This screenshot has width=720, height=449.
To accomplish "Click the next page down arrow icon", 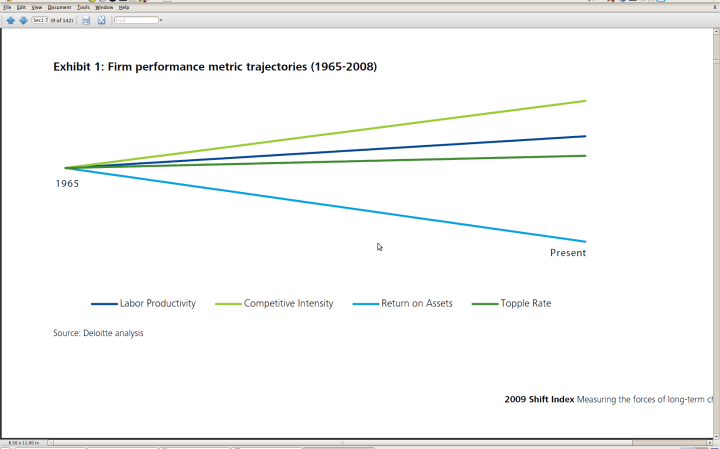I will tap(23, 20).
